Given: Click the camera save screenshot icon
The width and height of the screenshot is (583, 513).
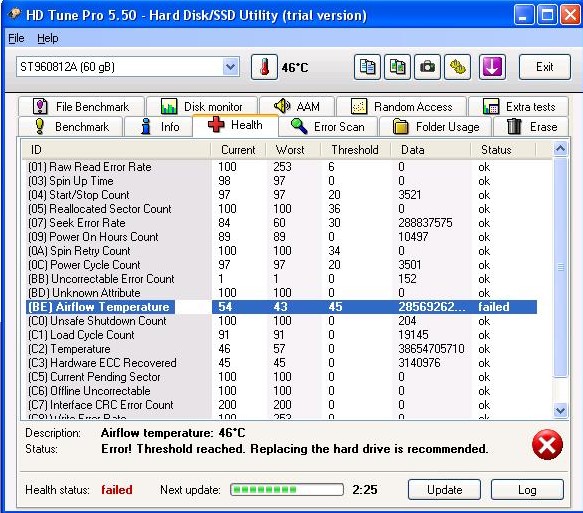Looking at the screenshot, I should (427, 67).
